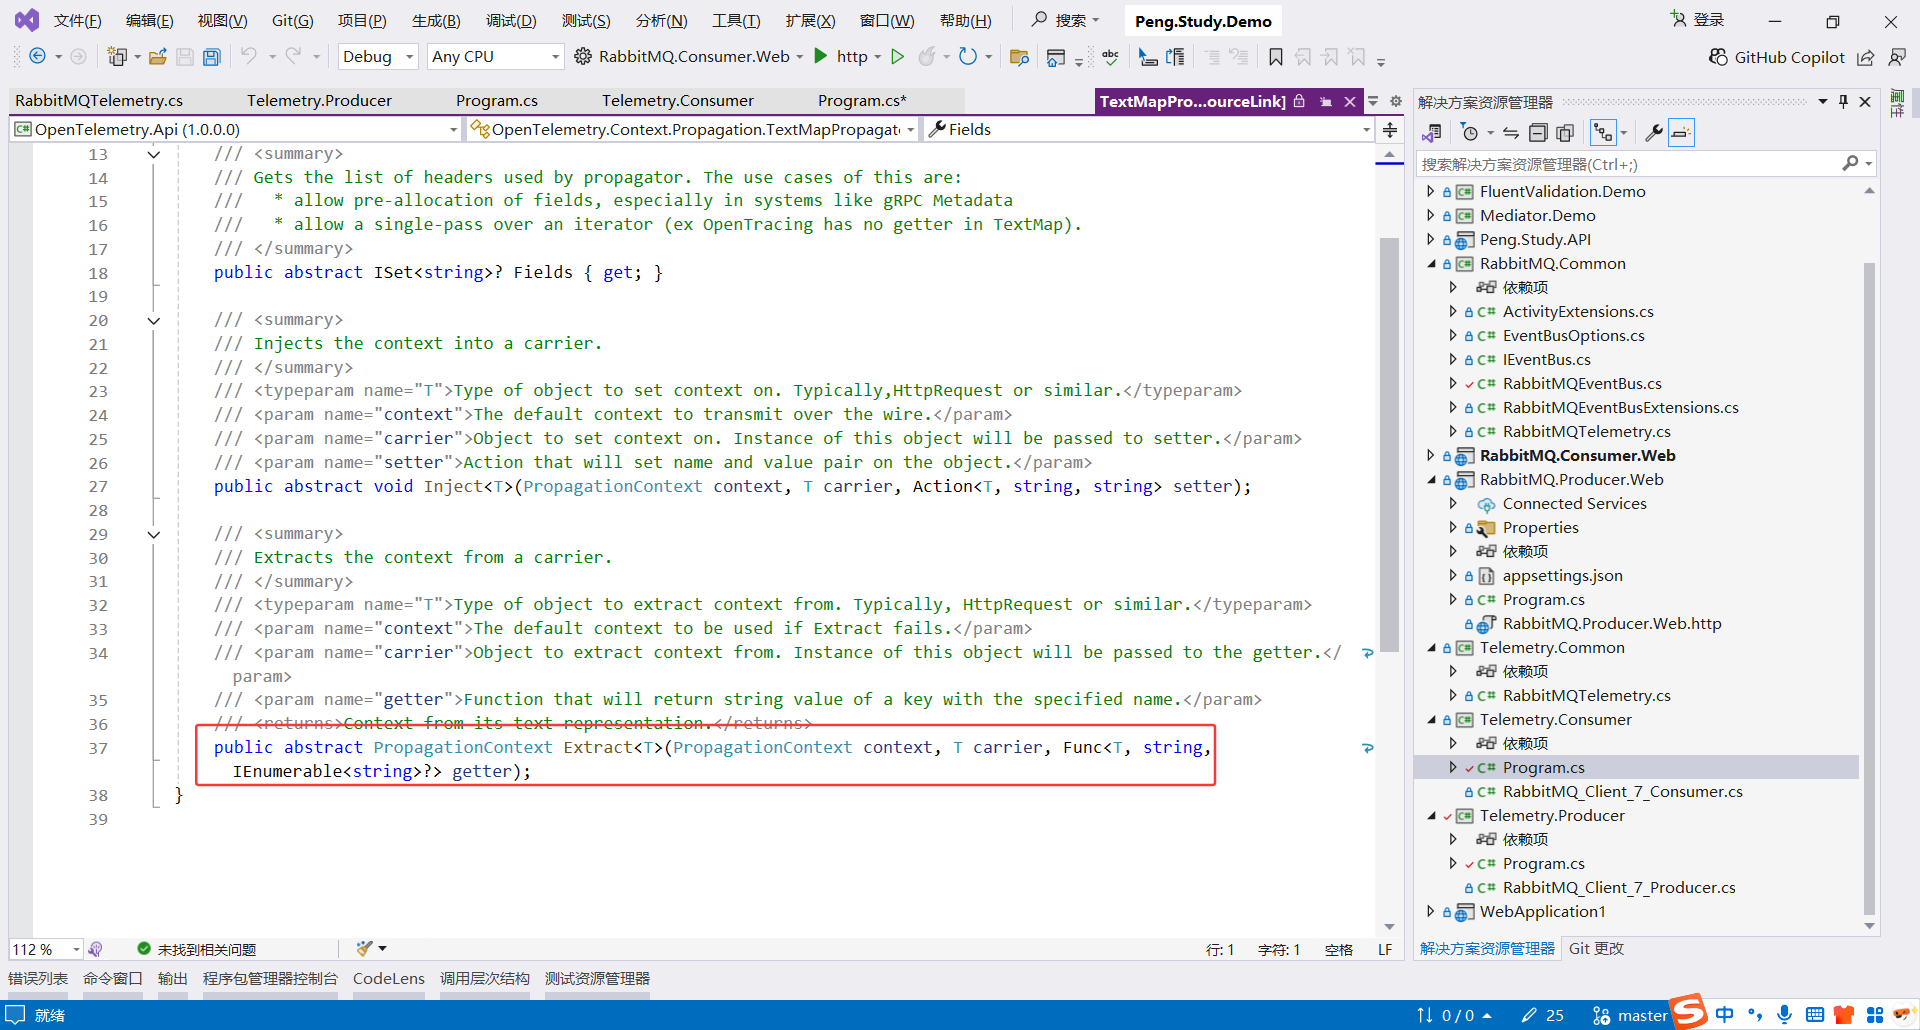This screenshot has height=1030, width=1920.
Task: Switch to the RabbitMQTelemetry.cs editor tab
Action: coord(99,101)
